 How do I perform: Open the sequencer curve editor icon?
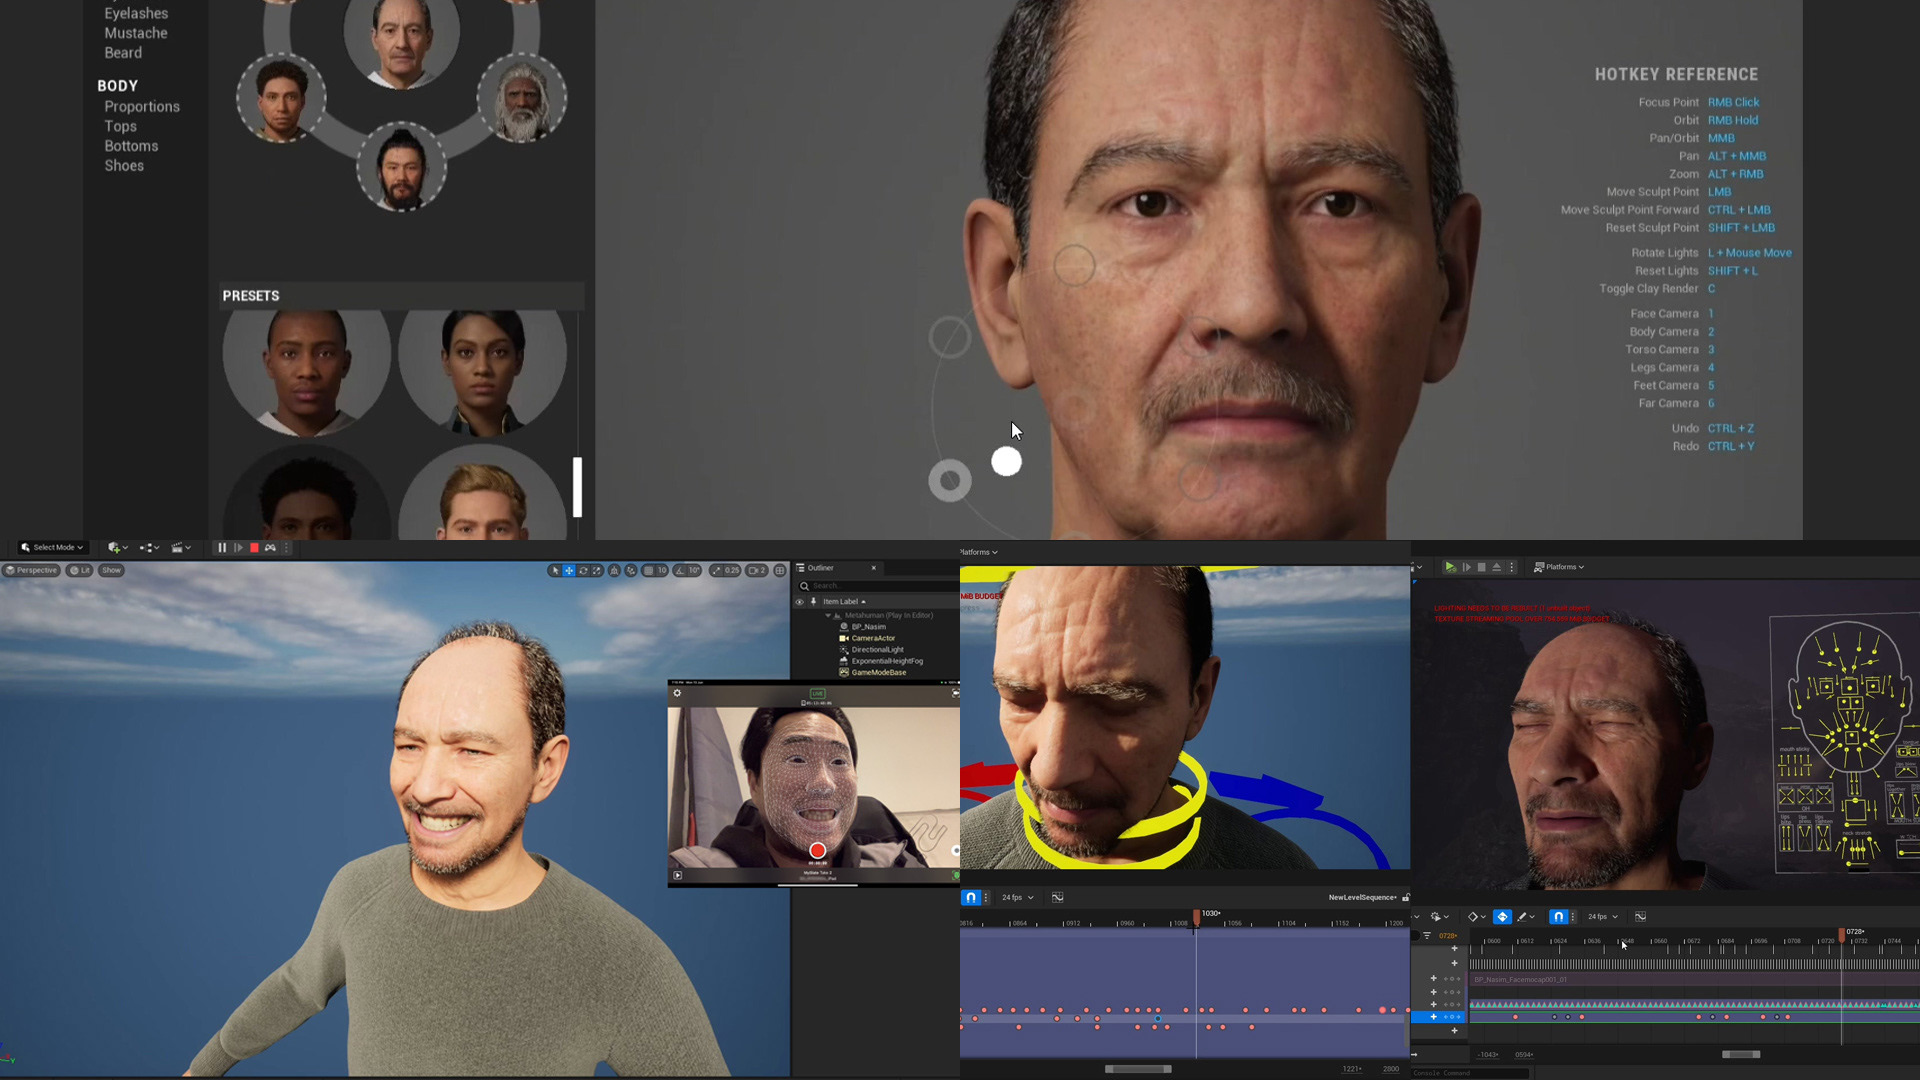point(1057,898)
